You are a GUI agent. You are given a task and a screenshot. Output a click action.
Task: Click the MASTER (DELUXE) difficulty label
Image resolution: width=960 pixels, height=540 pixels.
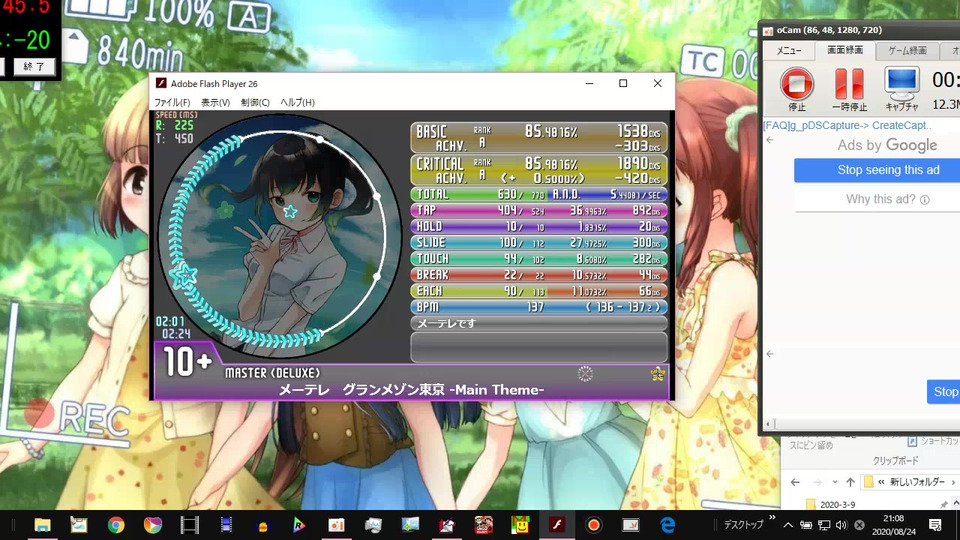pos(272,373)
